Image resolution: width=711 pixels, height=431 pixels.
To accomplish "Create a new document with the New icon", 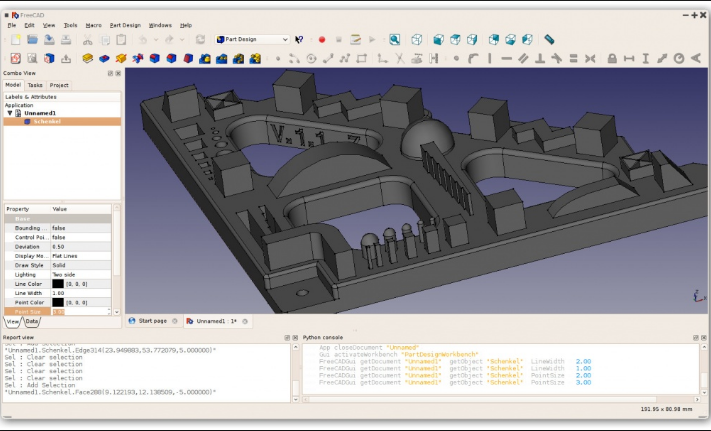I will [16, 40].
